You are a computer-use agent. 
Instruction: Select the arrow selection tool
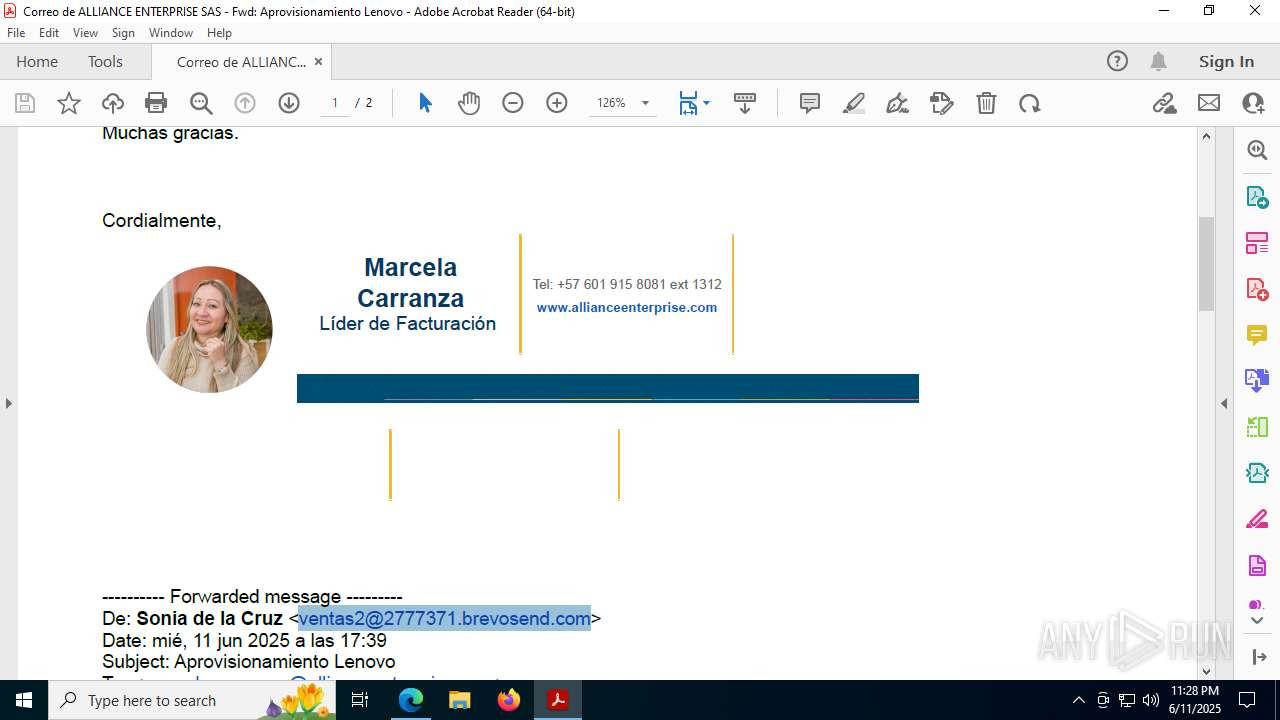click(425, 103)
